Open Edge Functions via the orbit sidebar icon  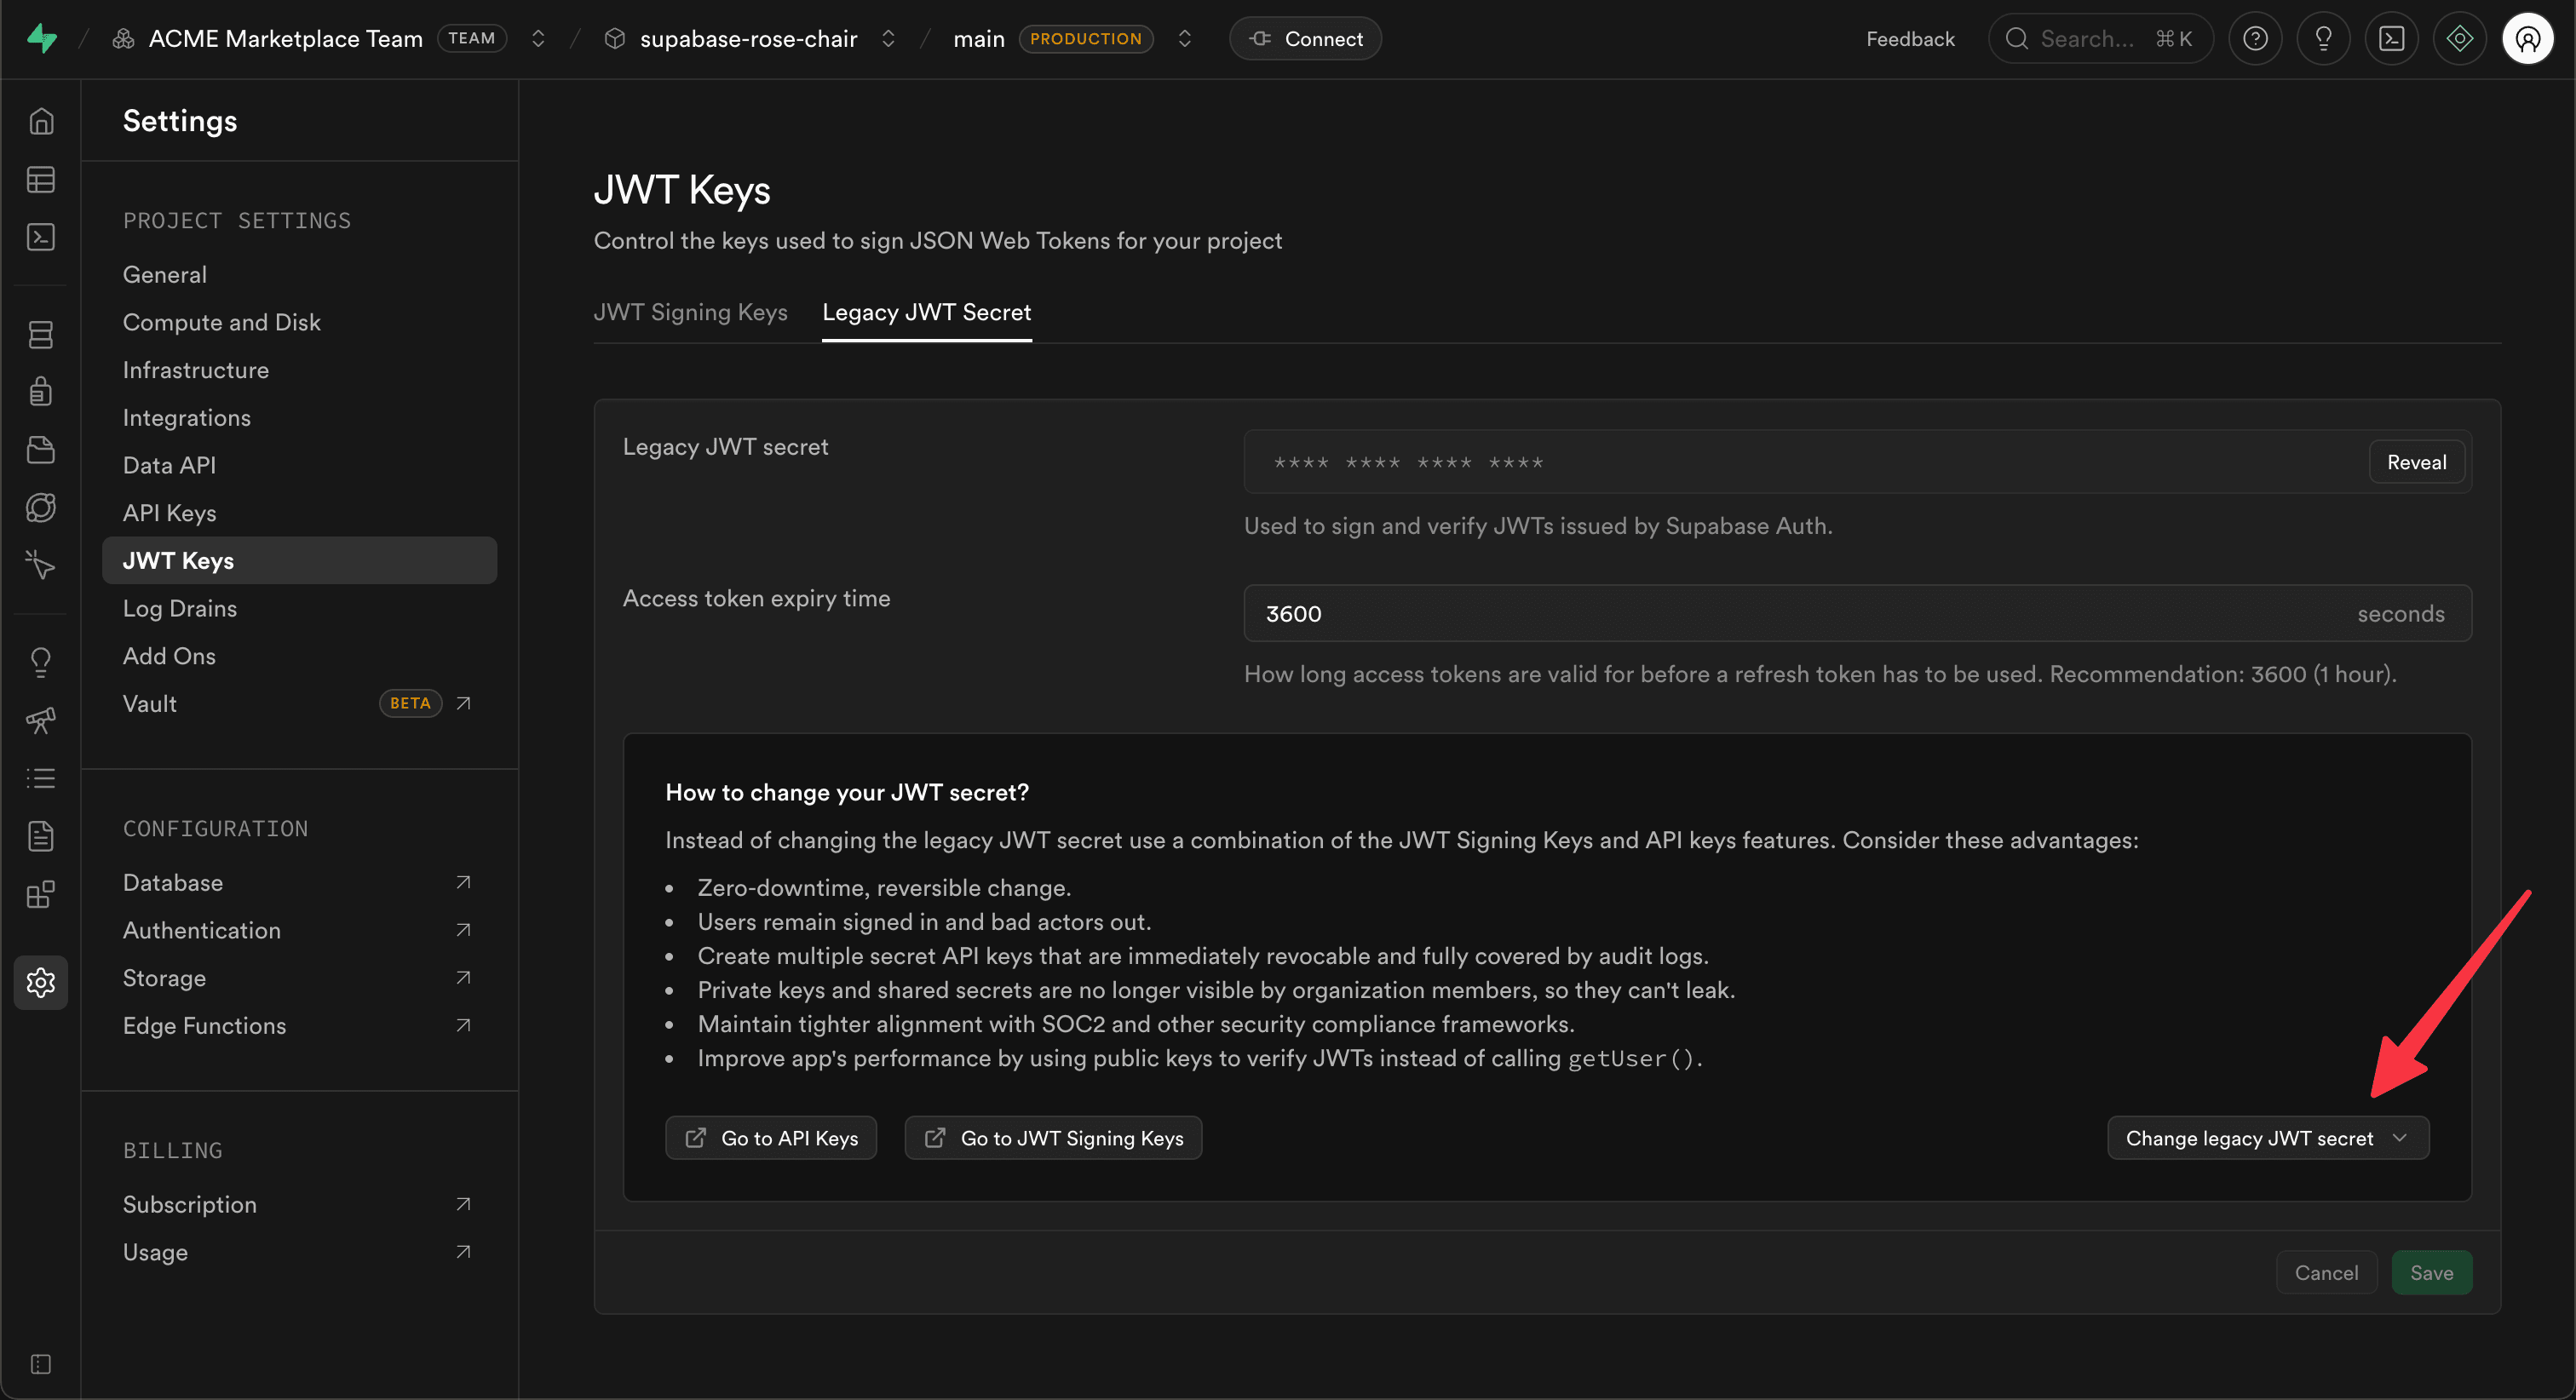tap(40, 507)
